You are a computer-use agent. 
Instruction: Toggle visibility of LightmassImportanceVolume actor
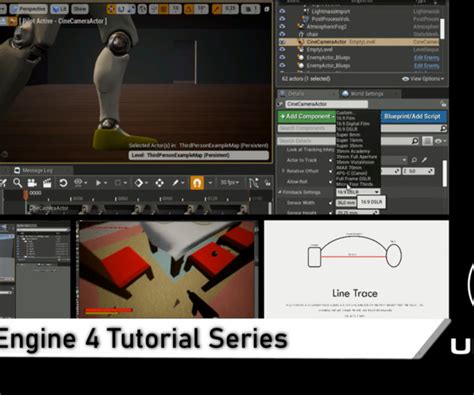click(x=283, y=11)
